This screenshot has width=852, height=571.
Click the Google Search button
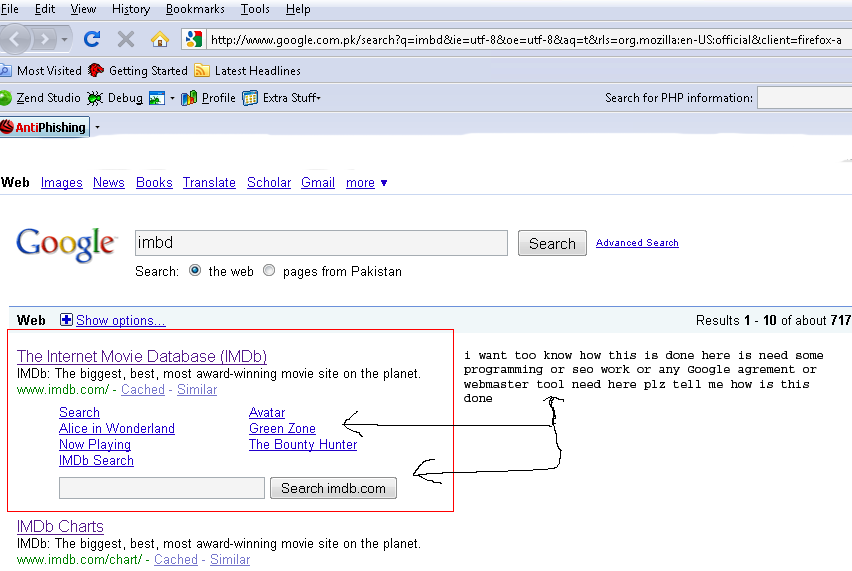tap(552, 243)
